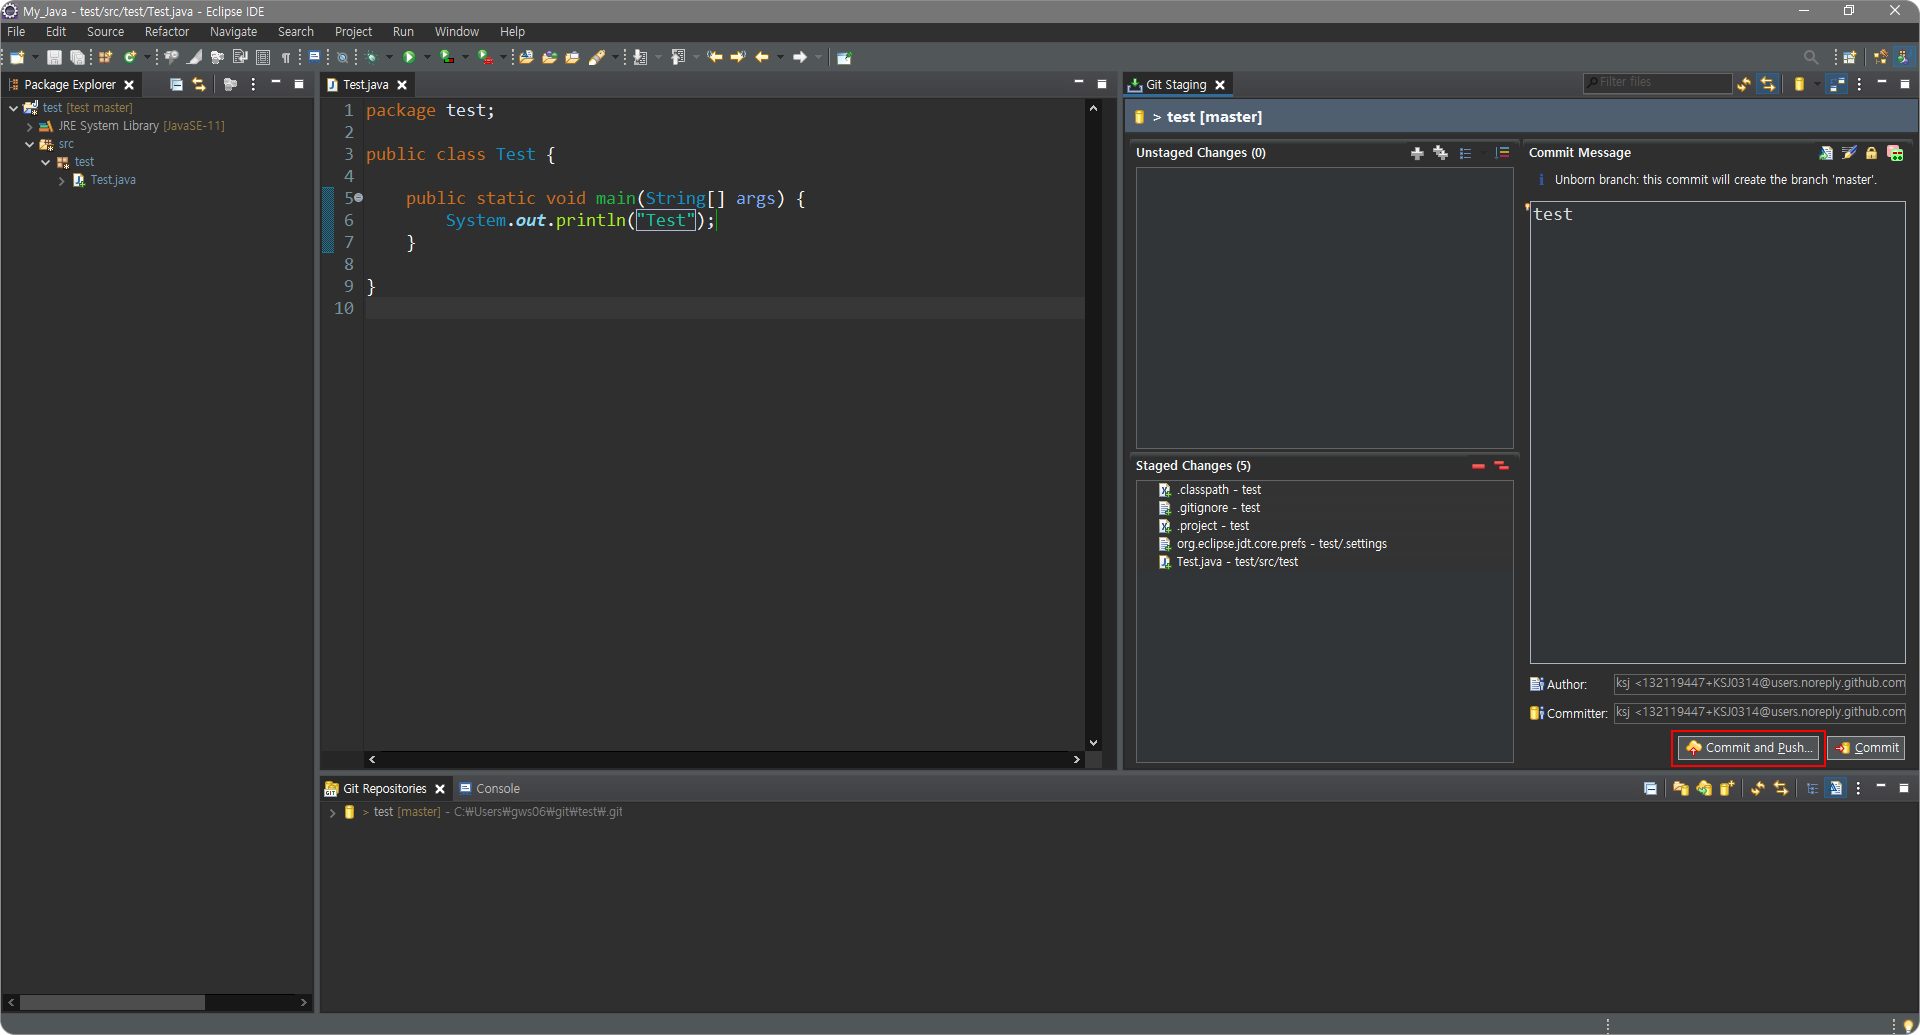Image resolution: width=1920 pixels, height=1035 pixels.
Task: Open the Run button dropdown arrow
Action: [427, 58]
